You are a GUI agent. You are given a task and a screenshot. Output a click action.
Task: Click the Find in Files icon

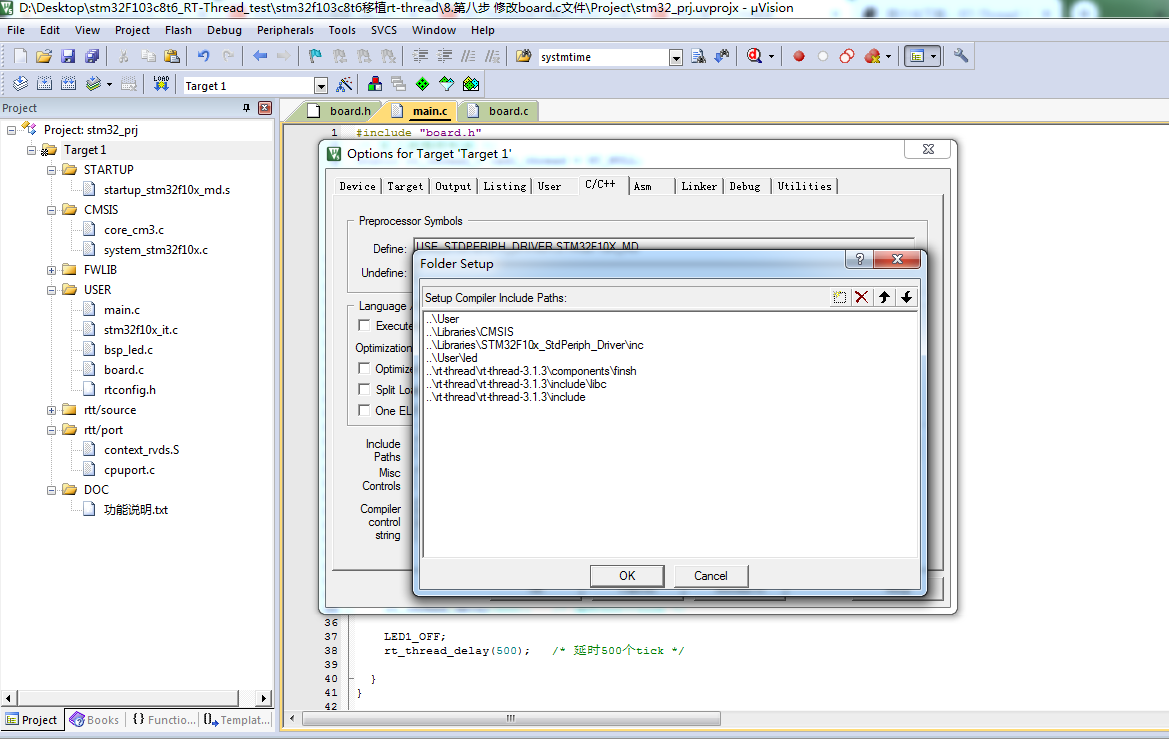523,56
